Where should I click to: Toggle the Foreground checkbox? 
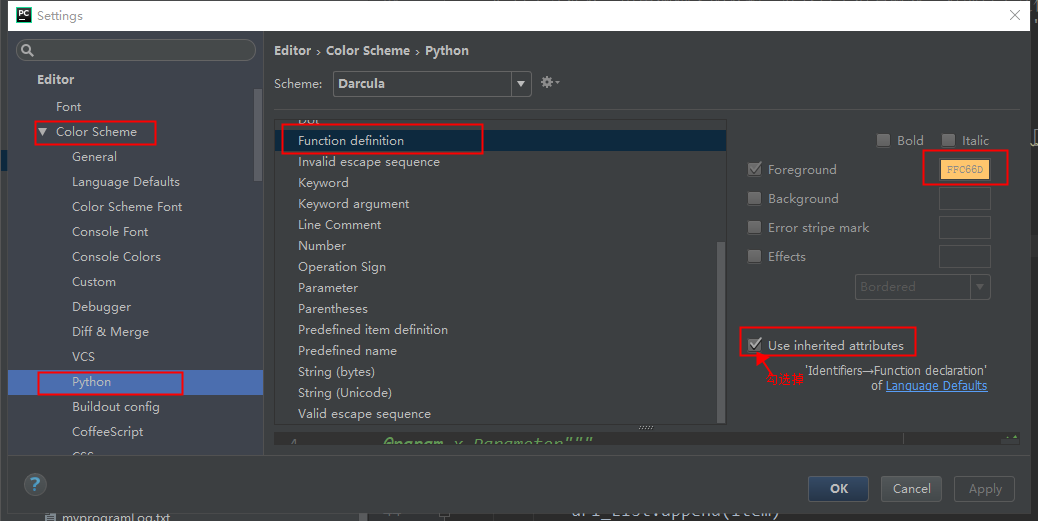(x=754, y=169)
